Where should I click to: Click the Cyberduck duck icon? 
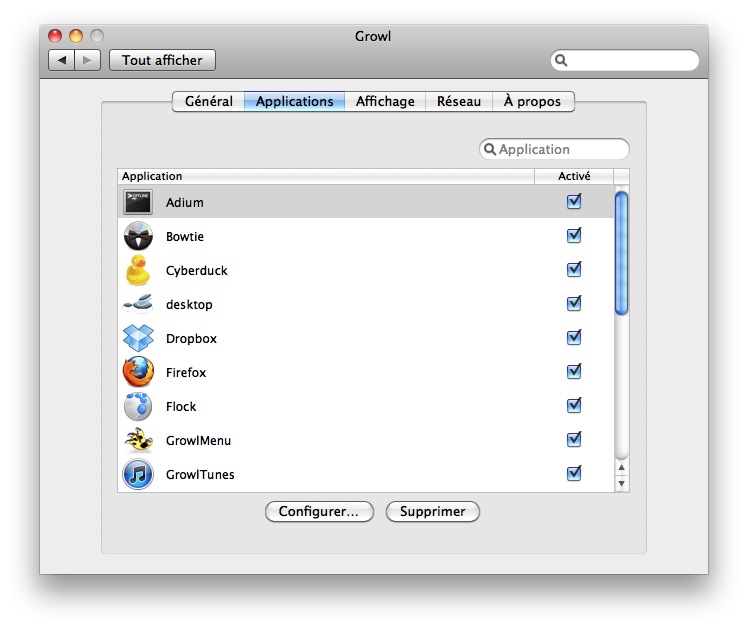(x=138, y=270)
